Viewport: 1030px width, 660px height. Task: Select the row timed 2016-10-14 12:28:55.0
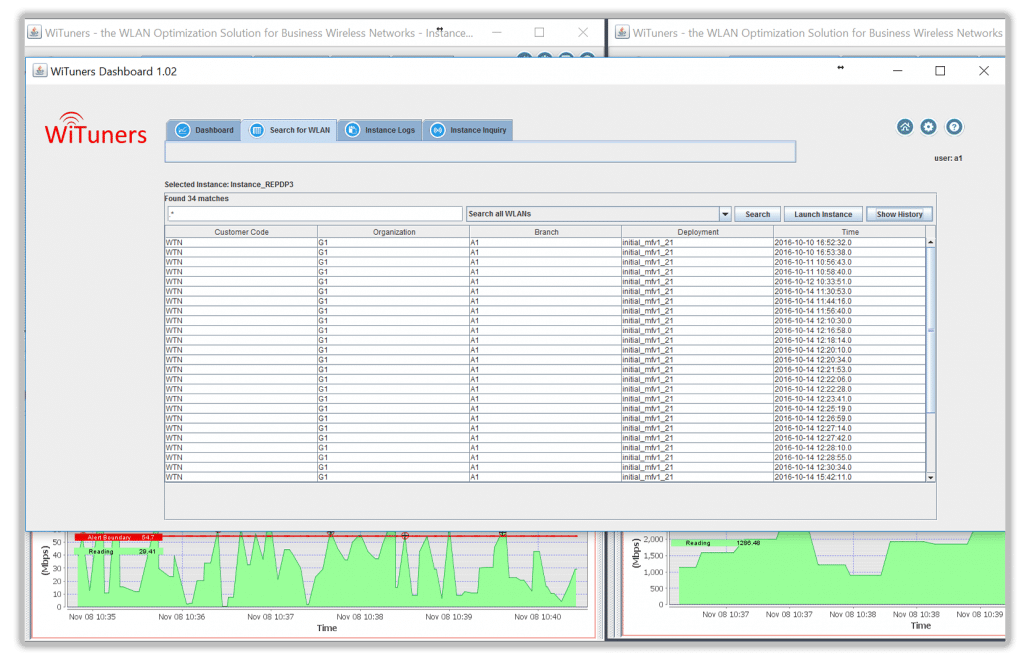tap(545, 458)
